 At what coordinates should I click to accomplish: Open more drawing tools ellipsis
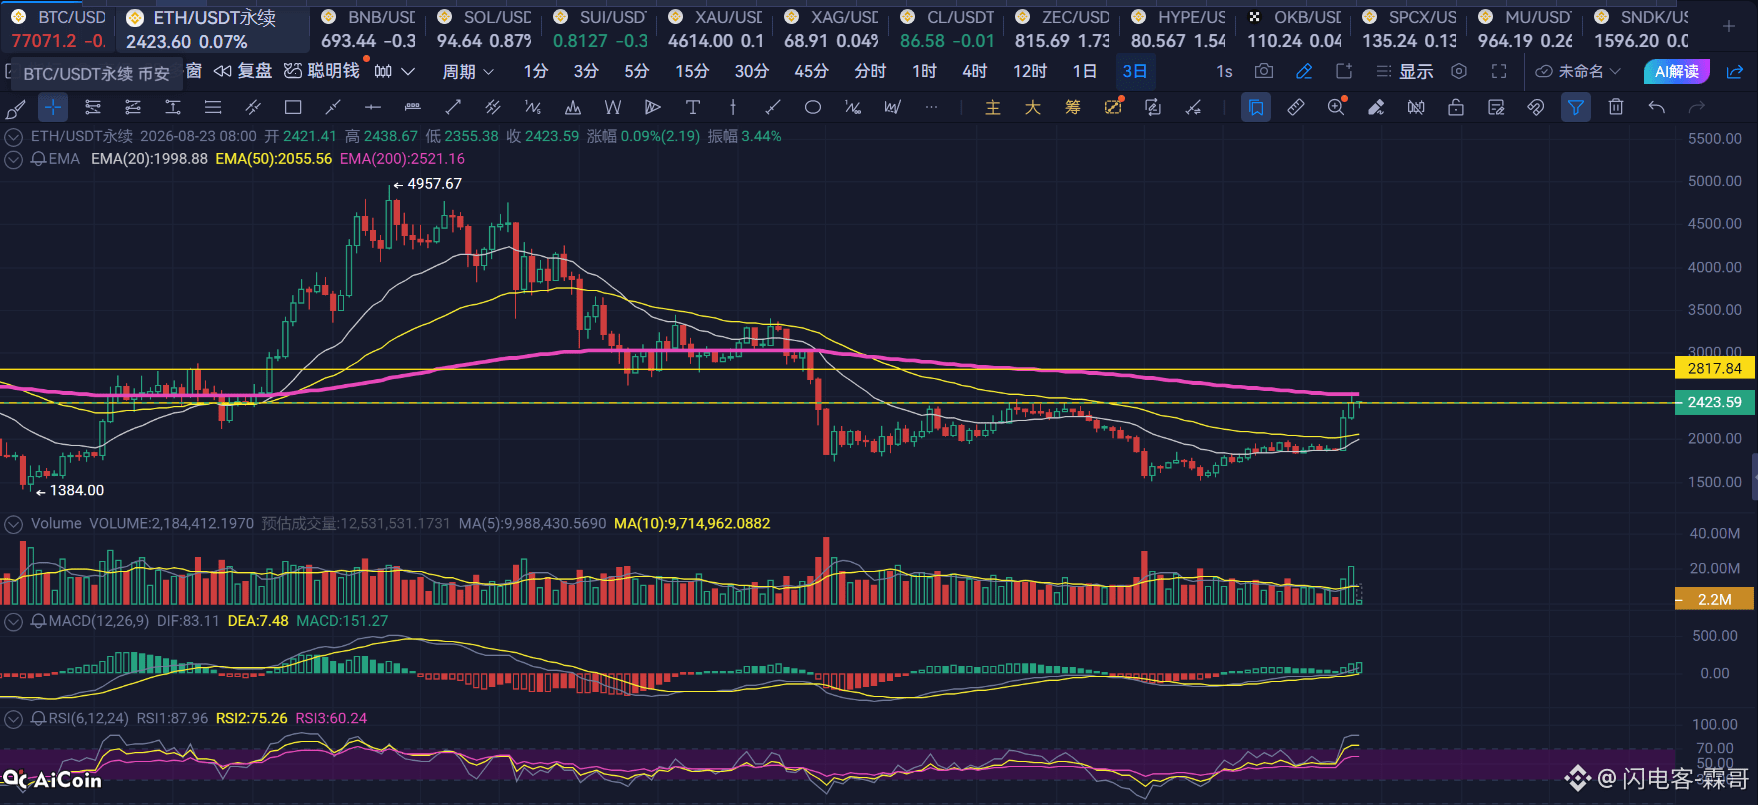932,107
